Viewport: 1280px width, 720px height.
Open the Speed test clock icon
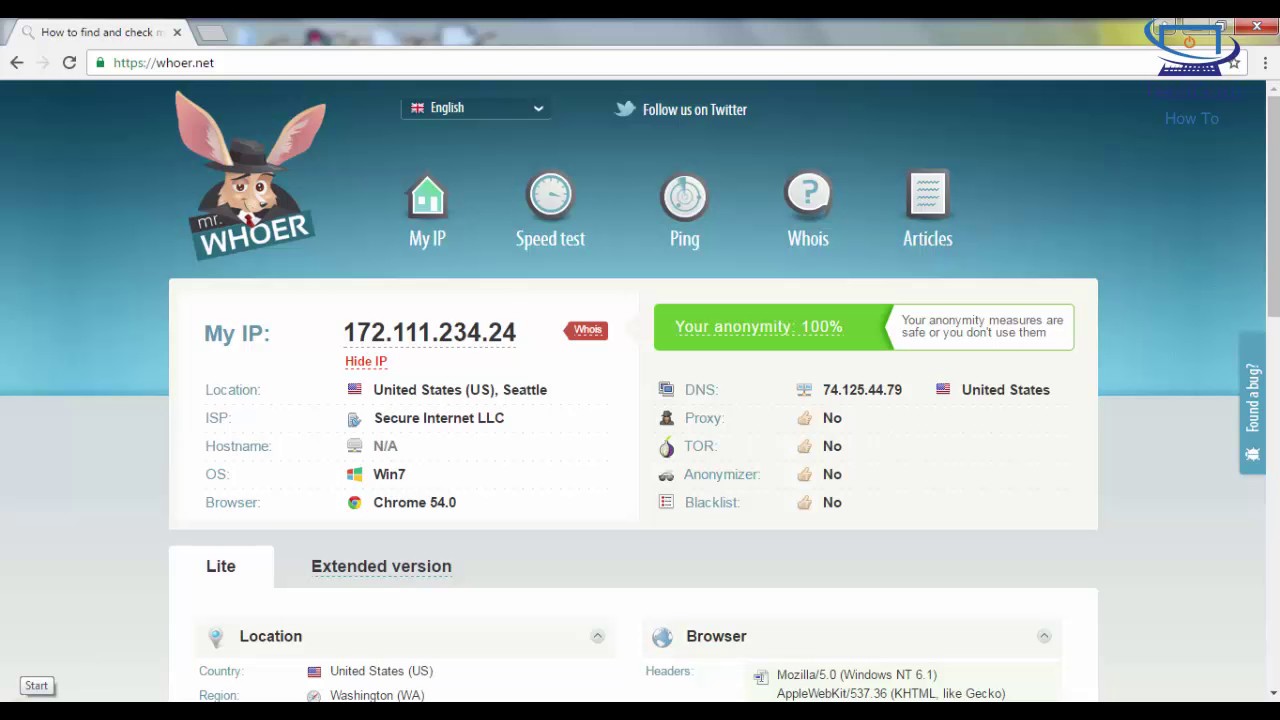pos(550,196)
